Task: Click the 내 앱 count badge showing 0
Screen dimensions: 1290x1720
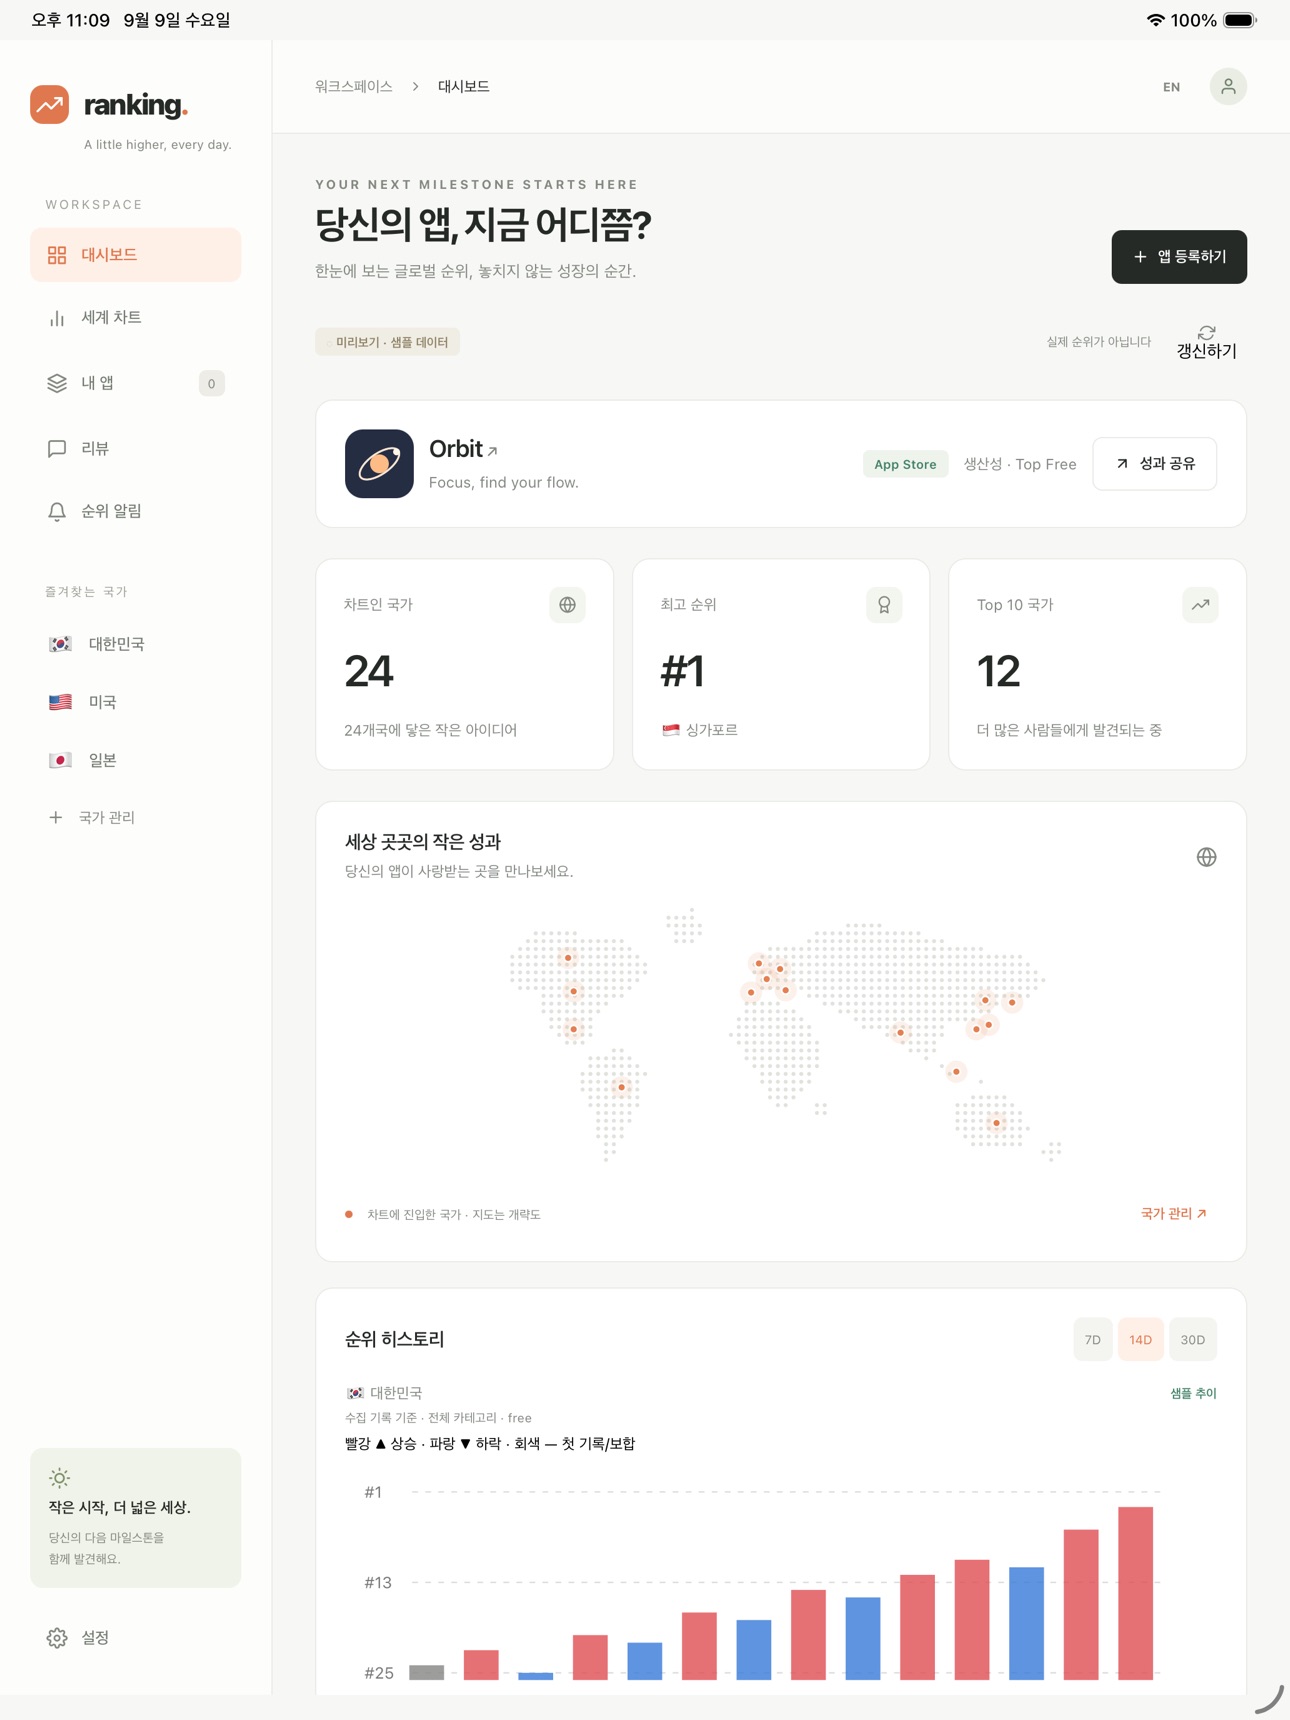Action: pyautogui.click(x=211, y=384)
